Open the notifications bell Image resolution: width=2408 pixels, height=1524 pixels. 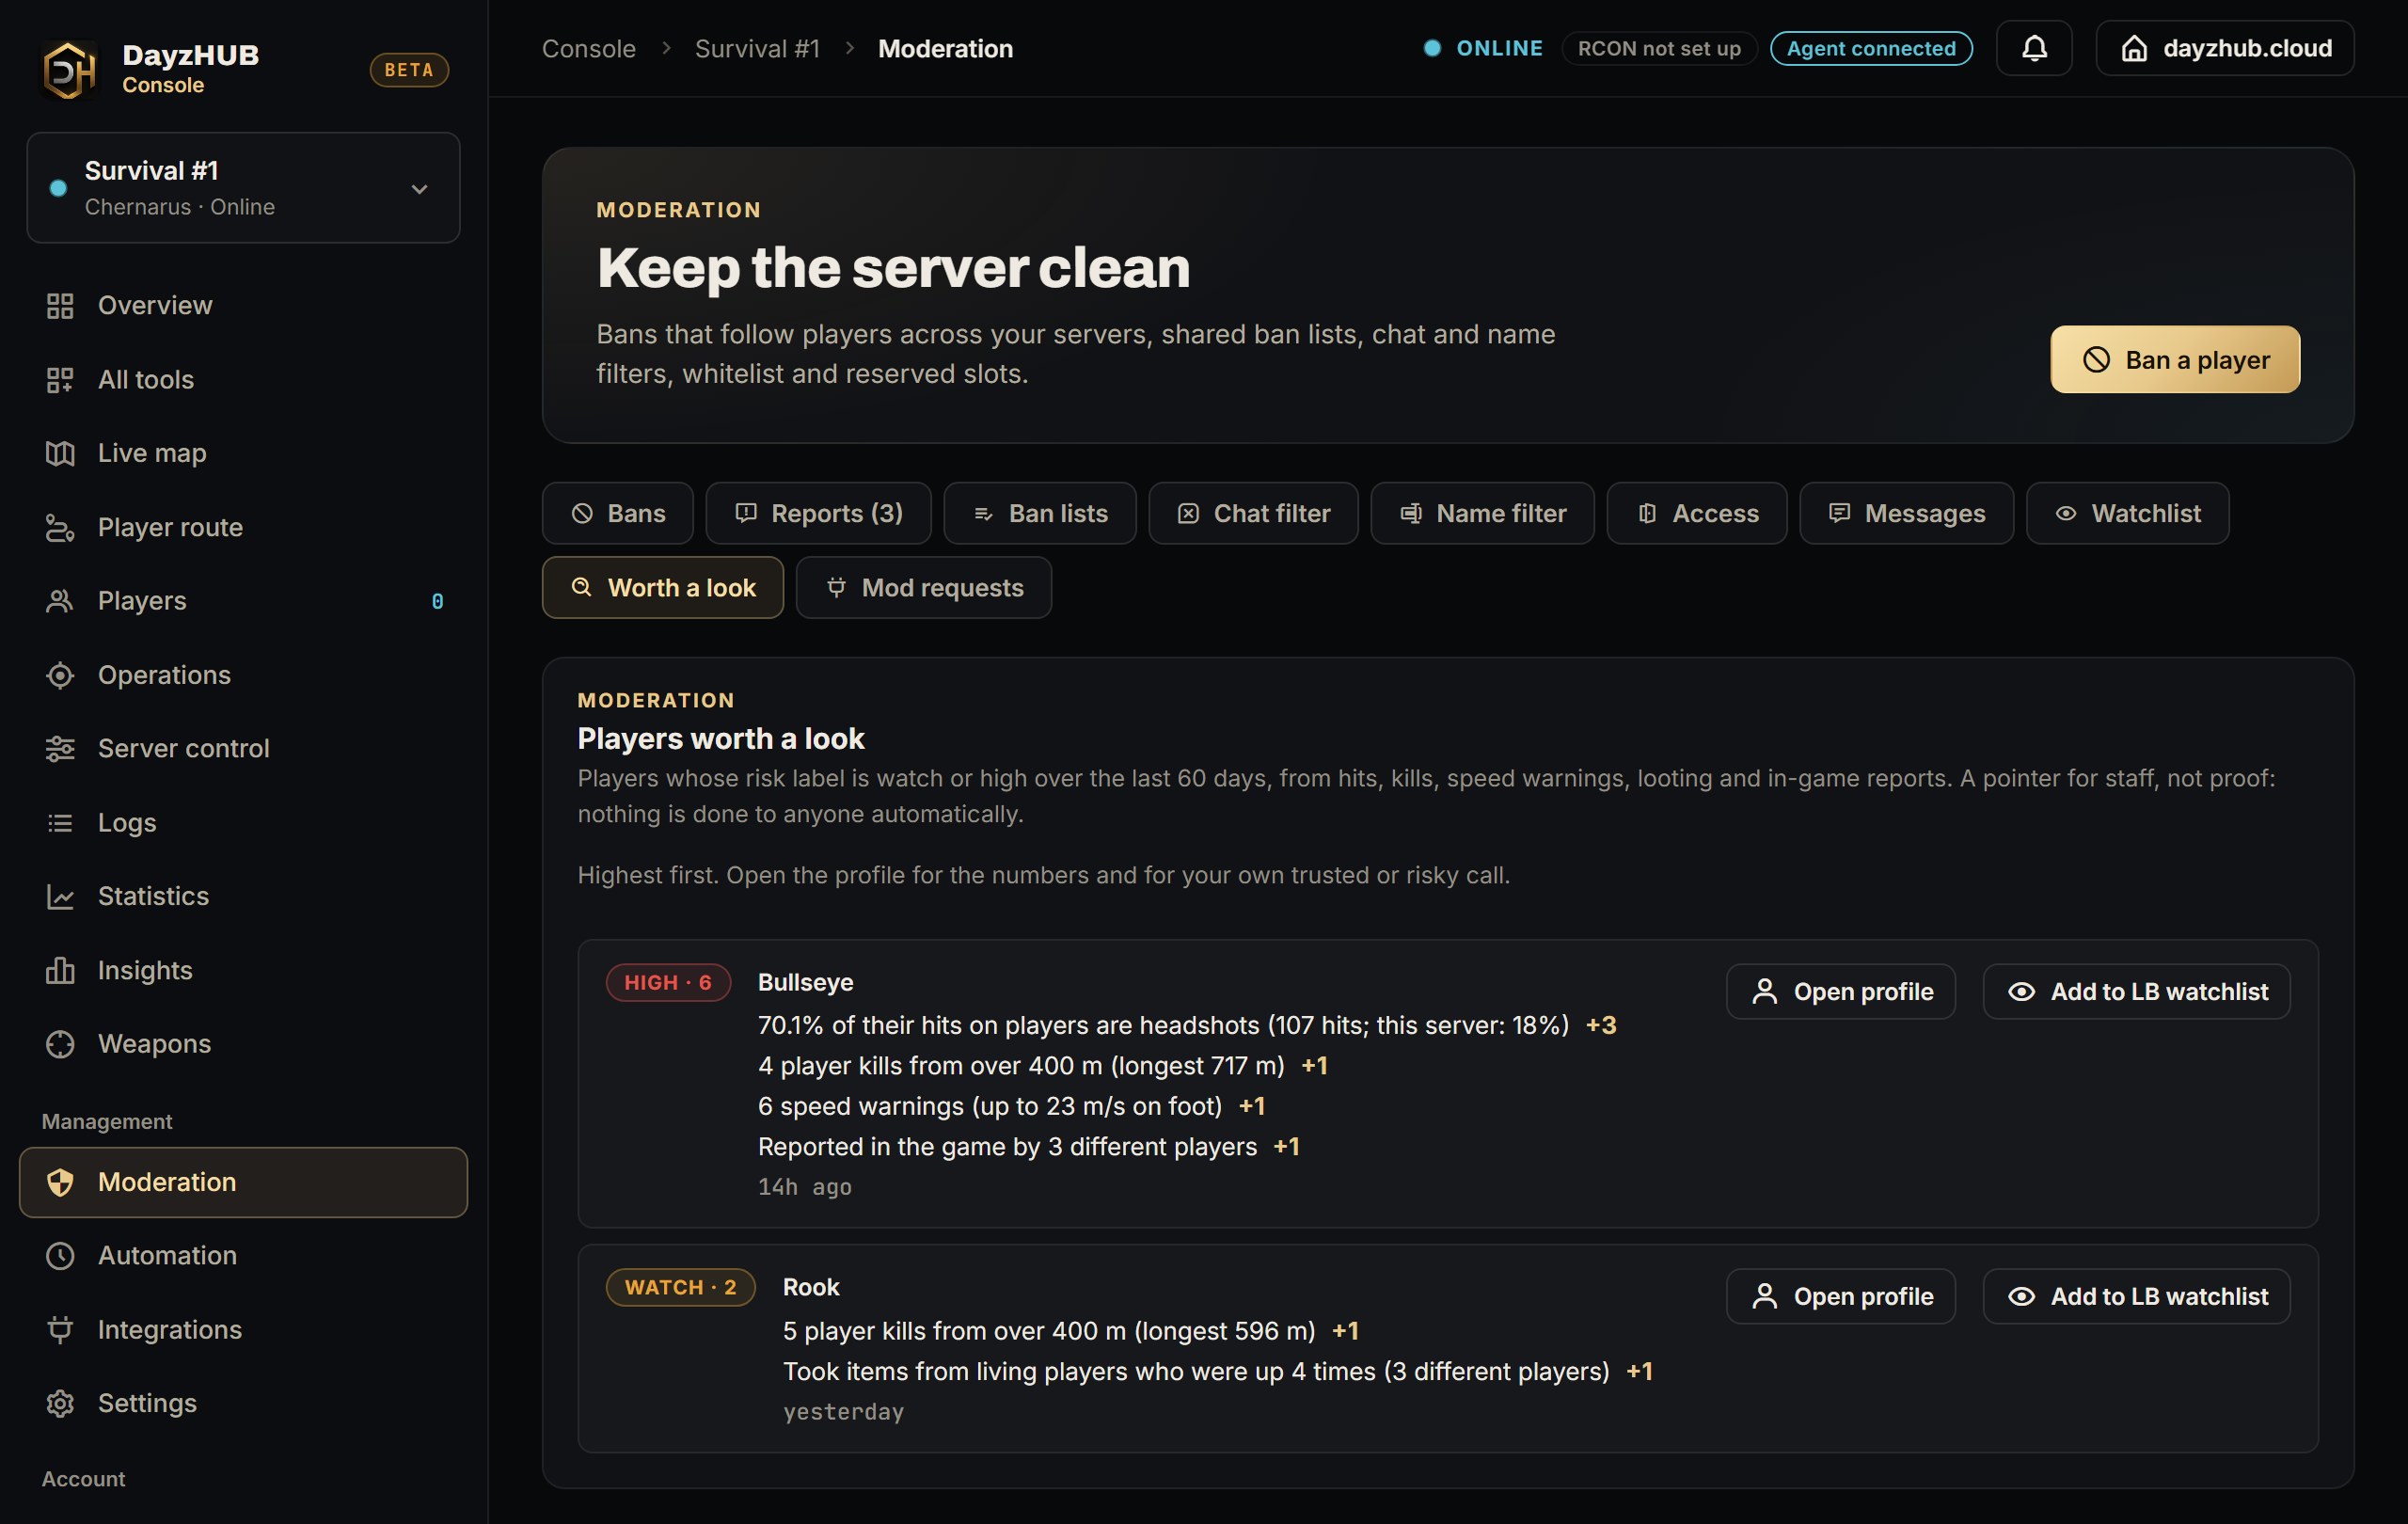[x=2033, y=48]
